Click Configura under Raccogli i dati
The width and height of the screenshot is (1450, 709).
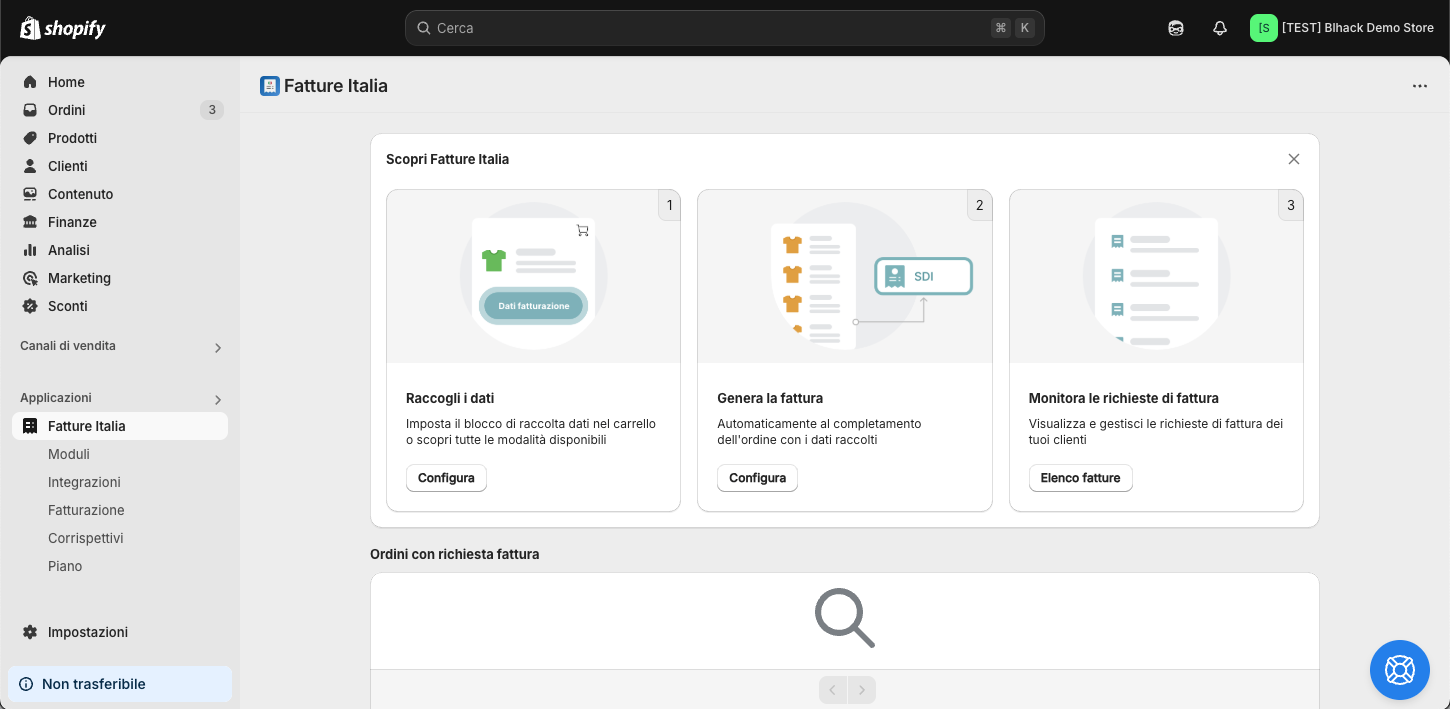(446, 478)
